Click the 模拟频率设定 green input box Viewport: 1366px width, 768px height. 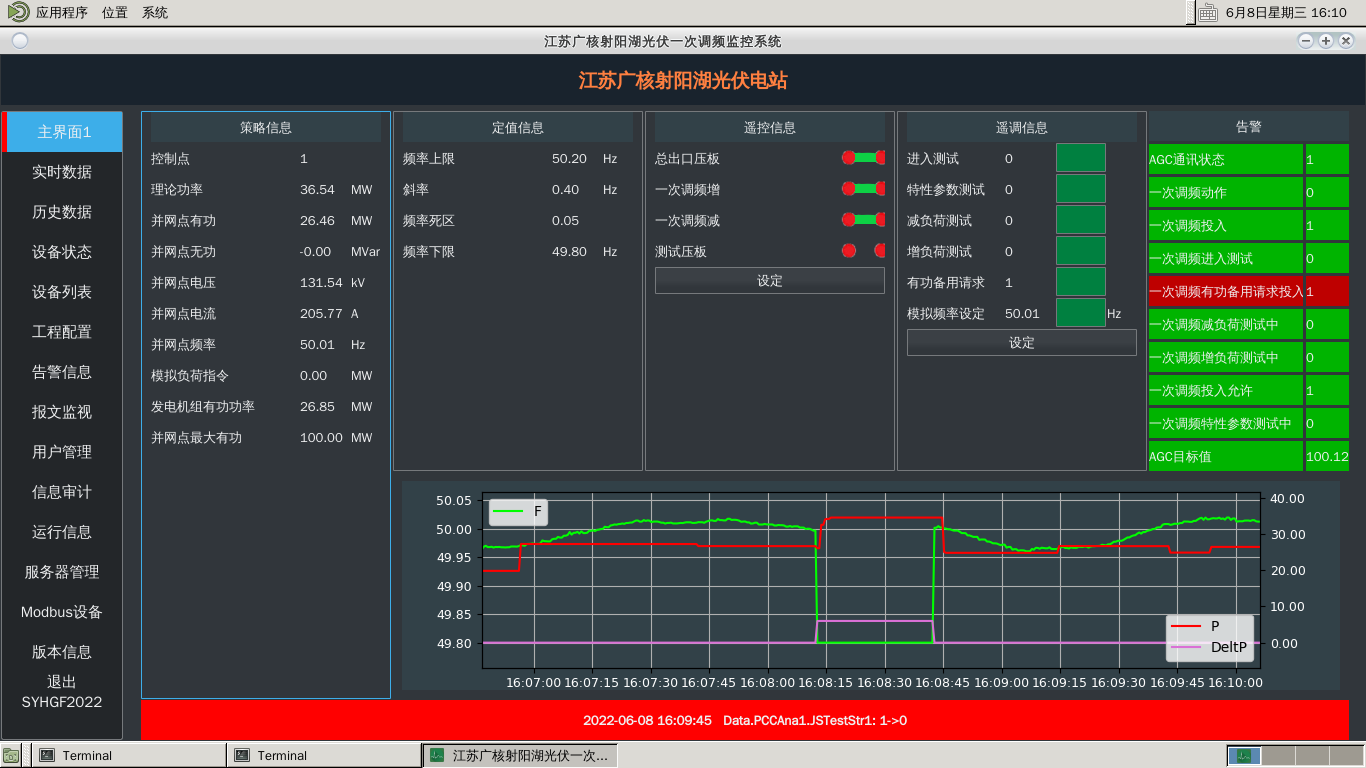(x=1080, y=313)
